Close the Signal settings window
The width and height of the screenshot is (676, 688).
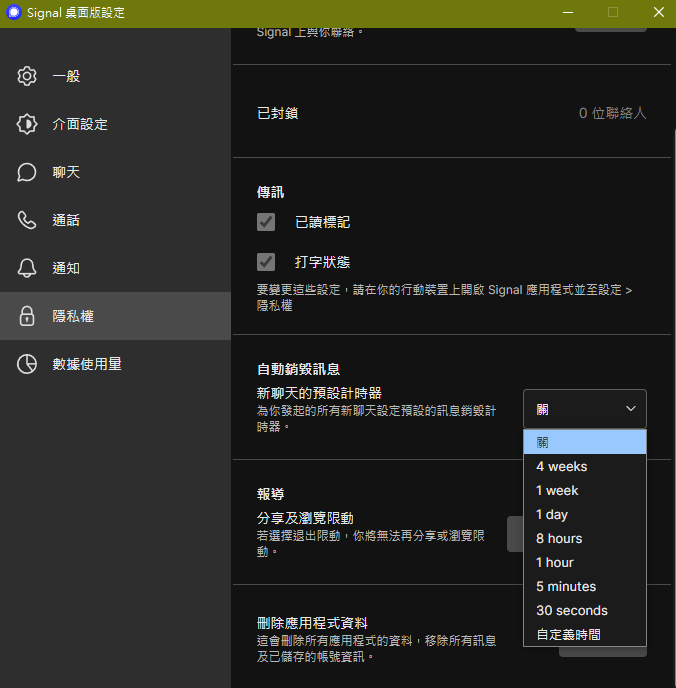(658, 12)
